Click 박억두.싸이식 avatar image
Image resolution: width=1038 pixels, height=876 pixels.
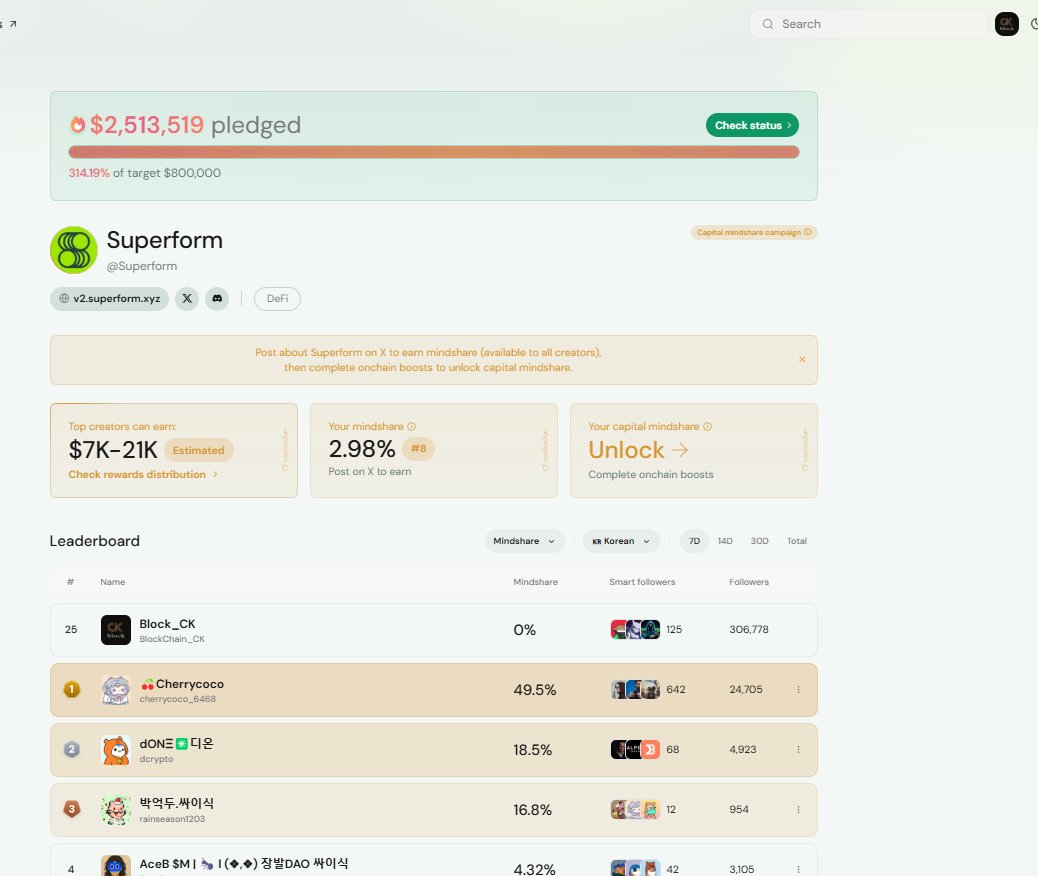116,810
